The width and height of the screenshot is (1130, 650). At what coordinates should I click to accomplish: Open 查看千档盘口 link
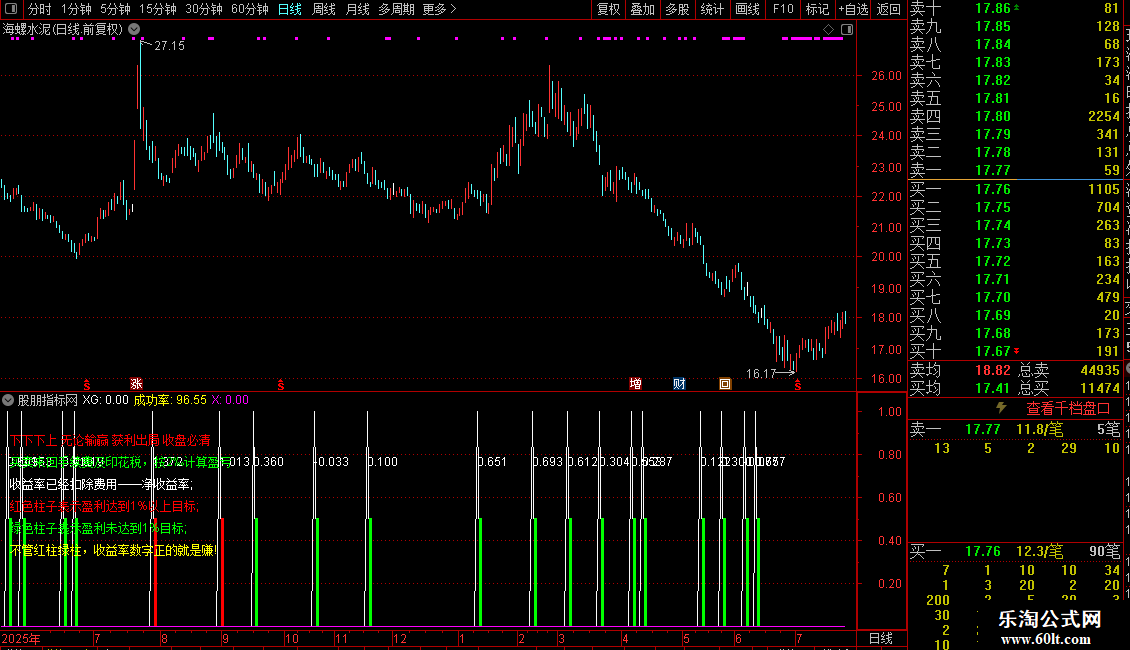pyautogui.click(x=1068, y=409)
